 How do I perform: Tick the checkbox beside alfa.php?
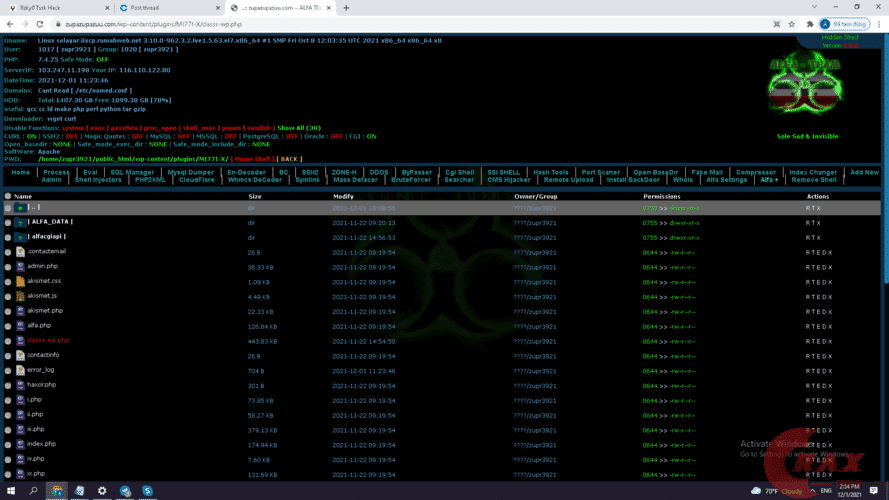(8, 326)
